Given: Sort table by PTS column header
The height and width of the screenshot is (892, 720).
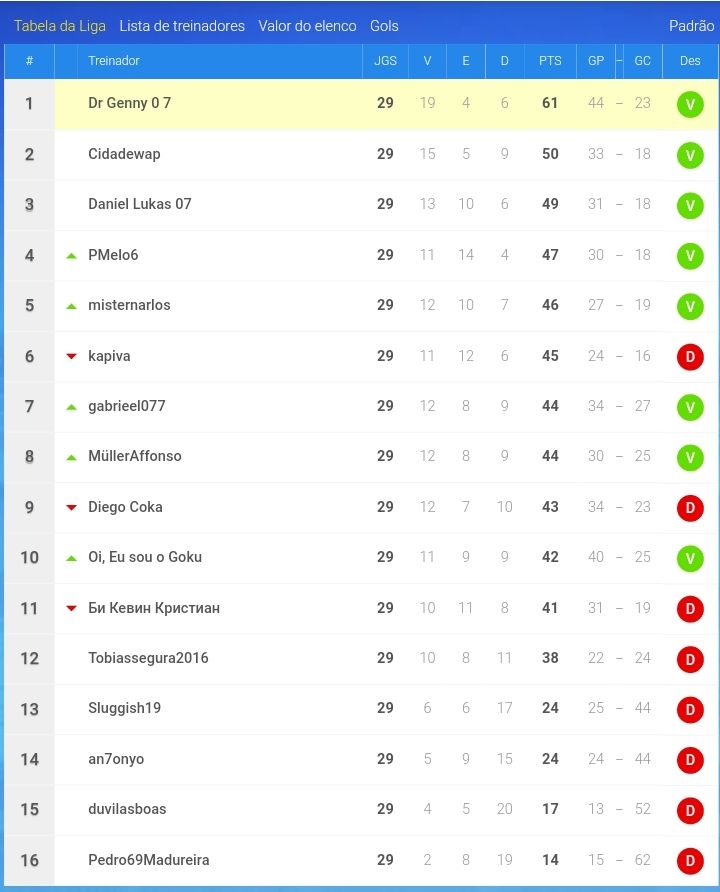Looking at the screenshot, I should pos(550,61).
